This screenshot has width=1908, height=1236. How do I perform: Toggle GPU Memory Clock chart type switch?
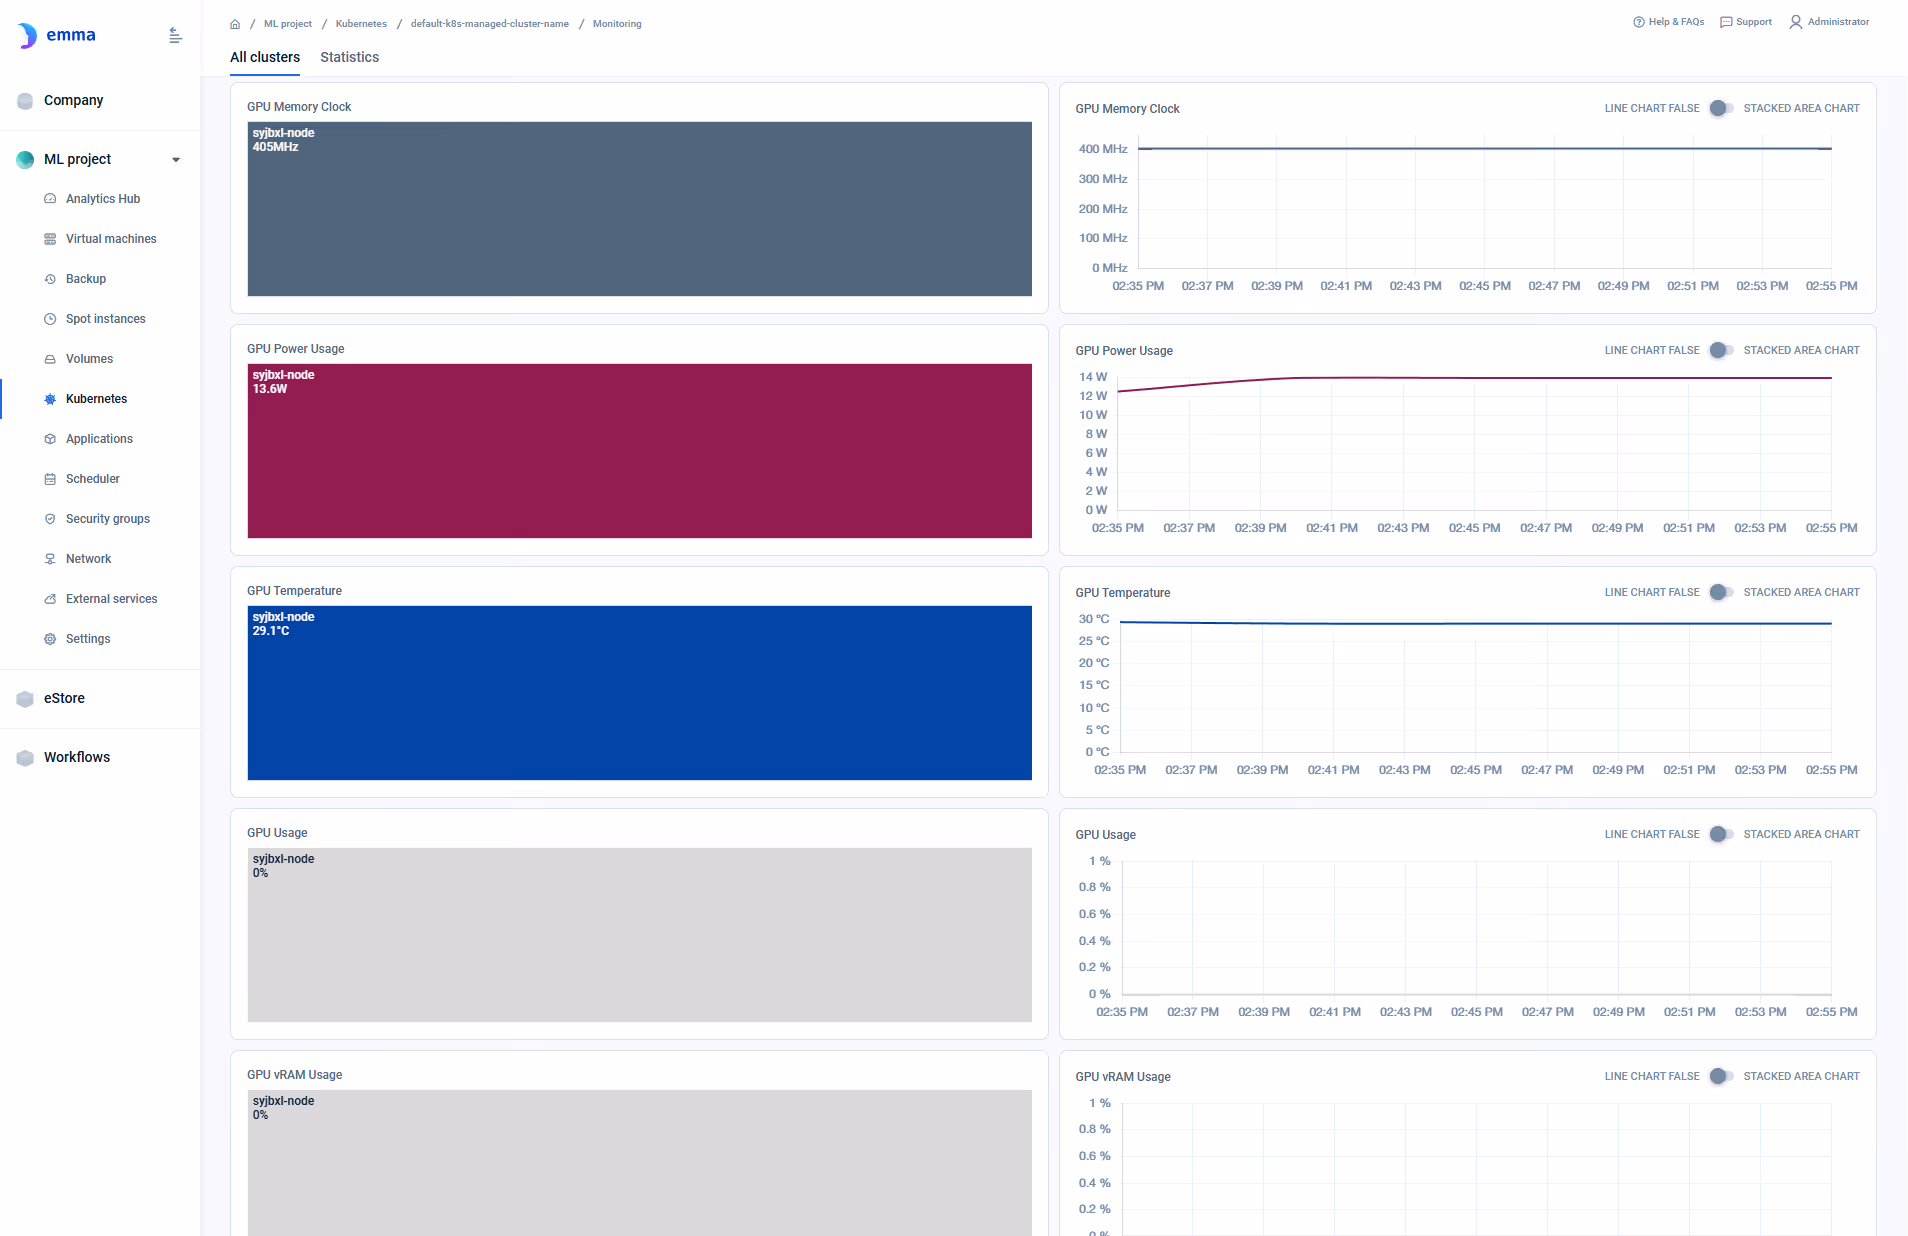click(1721, 108)
